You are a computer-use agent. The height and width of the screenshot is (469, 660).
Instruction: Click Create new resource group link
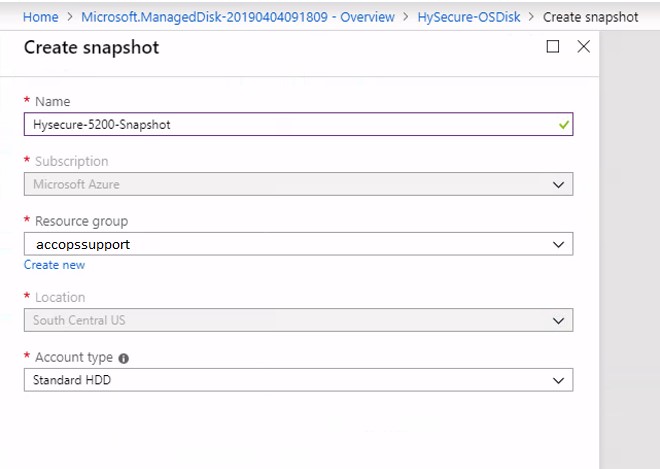tap(54, 265)
